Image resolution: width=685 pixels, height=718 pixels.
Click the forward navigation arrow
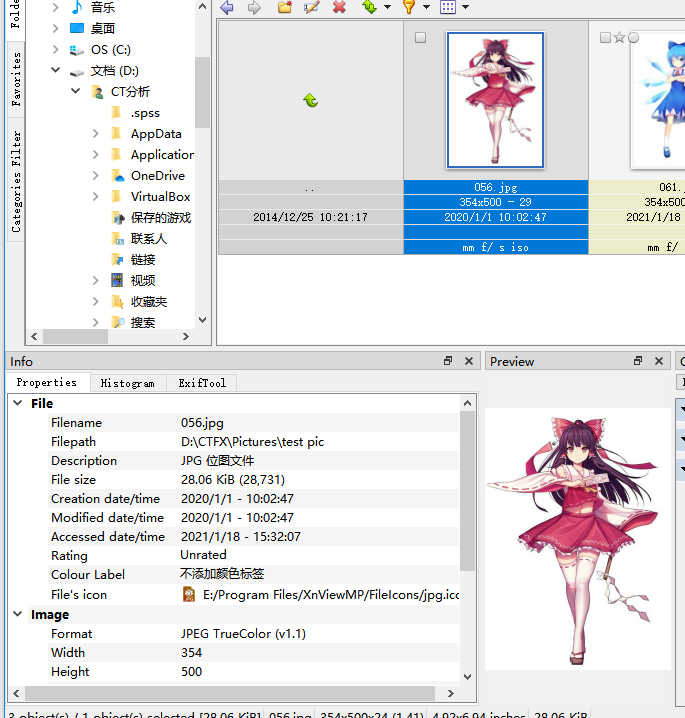click(x=254, y=7)
